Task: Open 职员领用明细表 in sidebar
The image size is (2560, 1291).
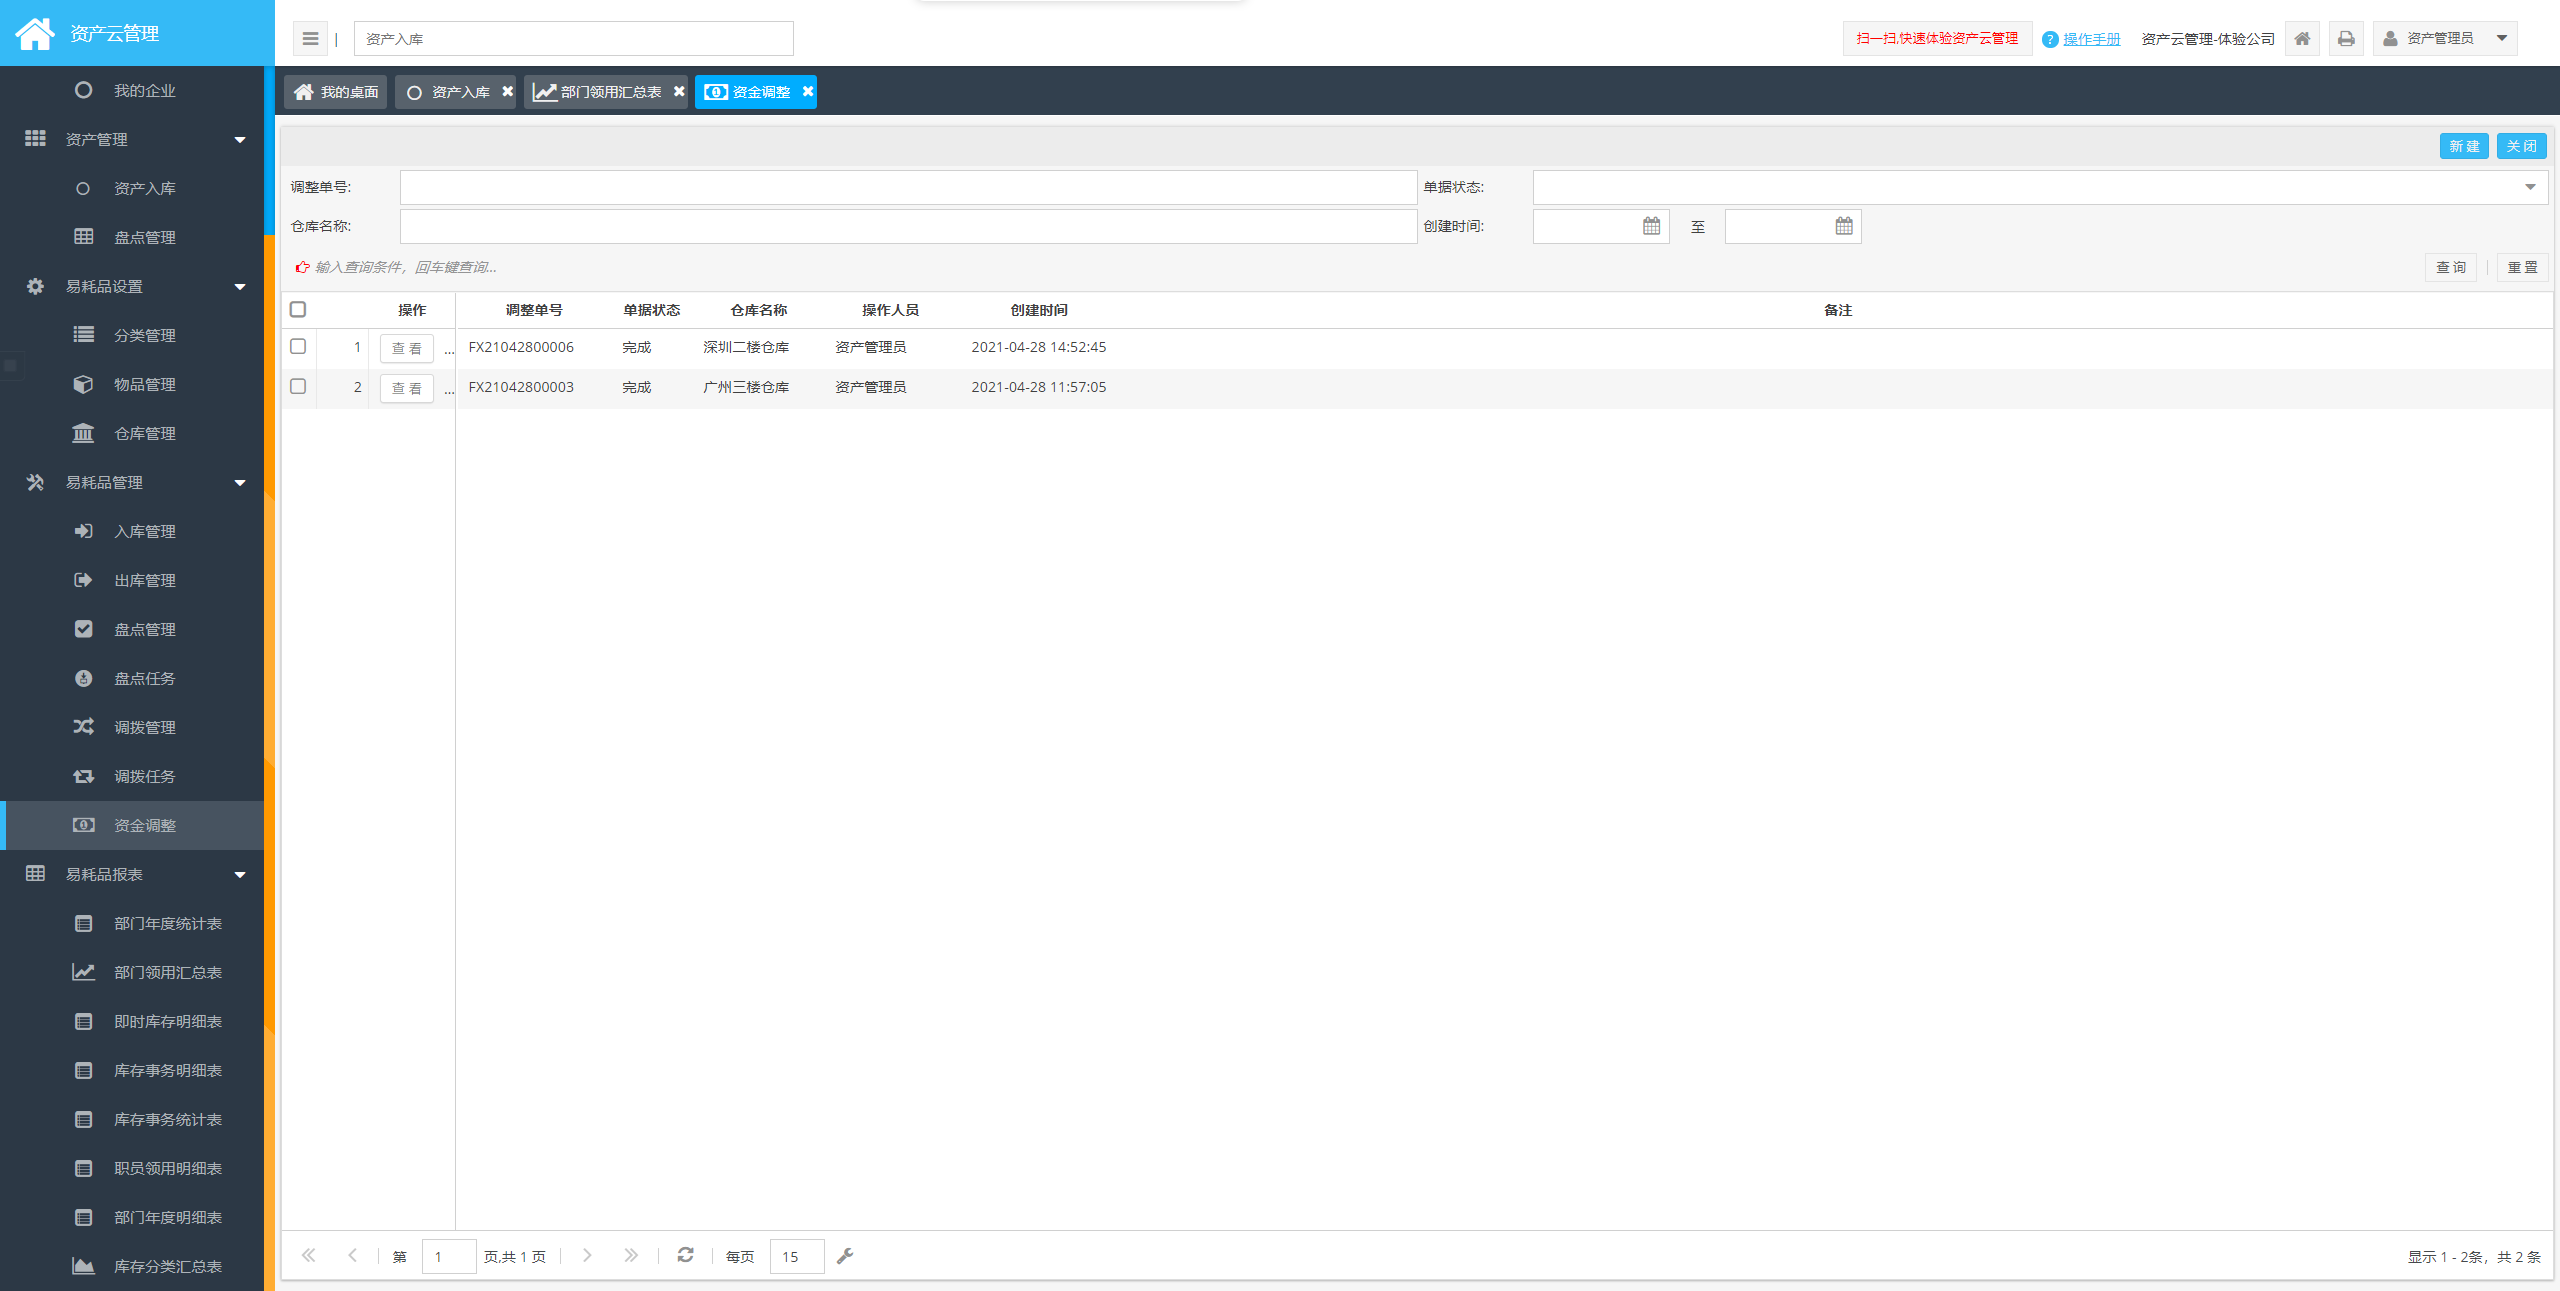Action: 132,1169
